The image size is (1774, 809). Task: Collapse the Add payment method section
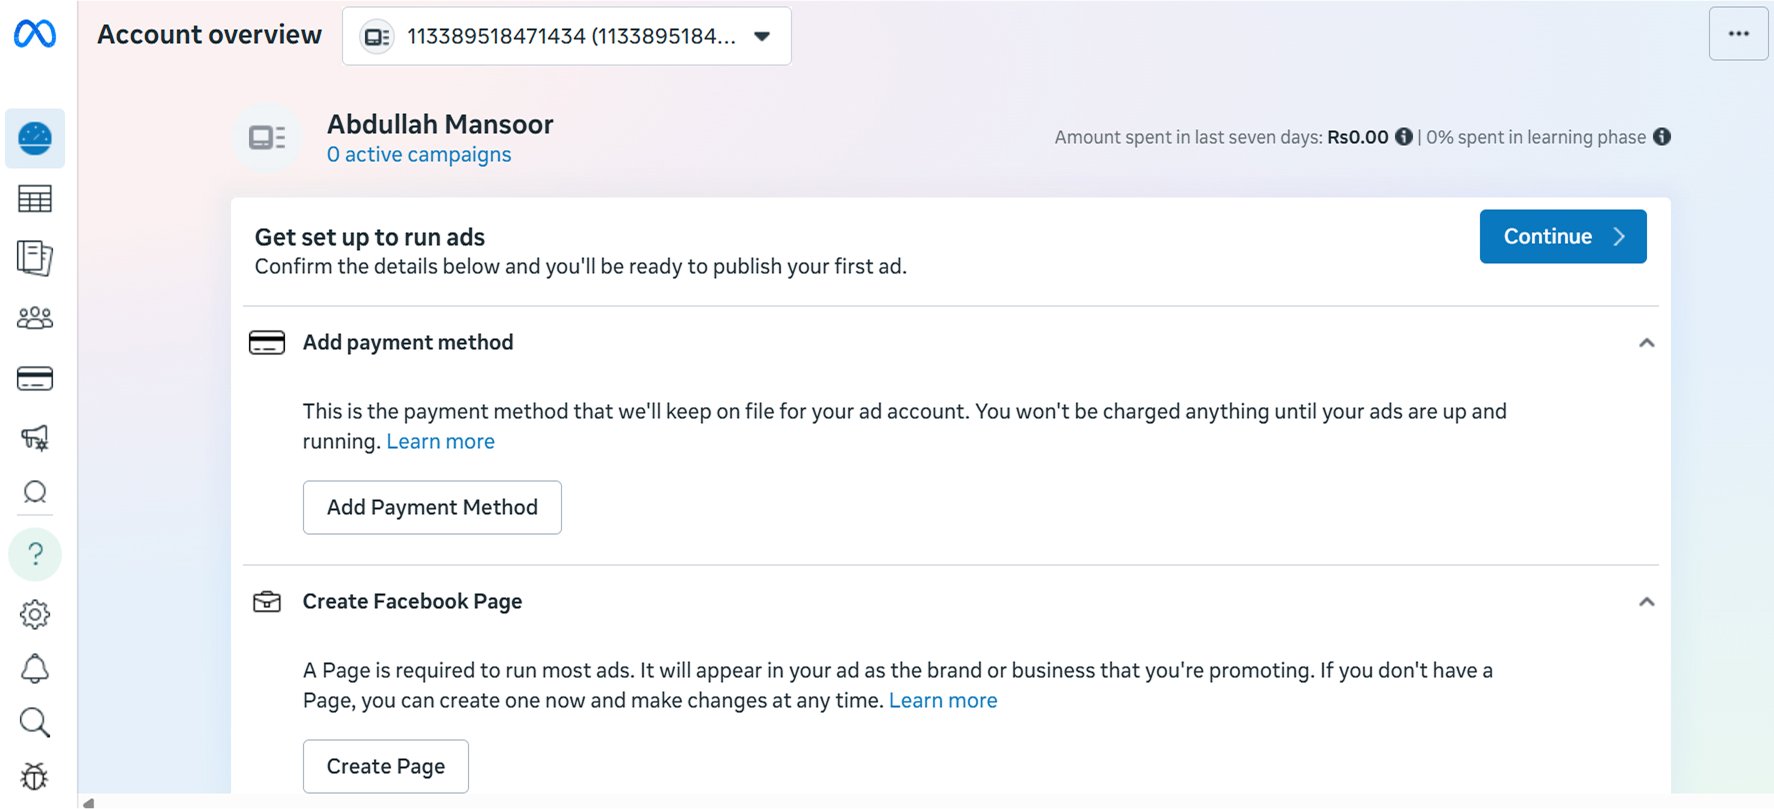[x=1646, y=343]
